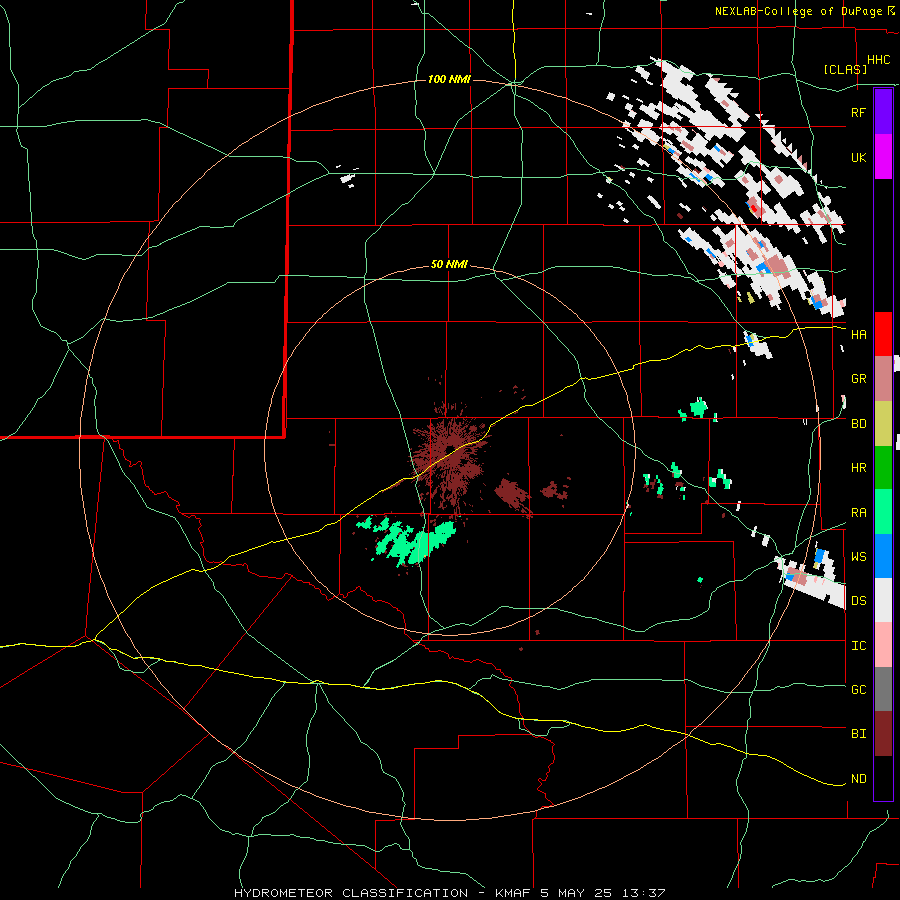The height and width of the screenshot is (900, 900).
Task: Click the HR legend label
Action: point(858,468)
